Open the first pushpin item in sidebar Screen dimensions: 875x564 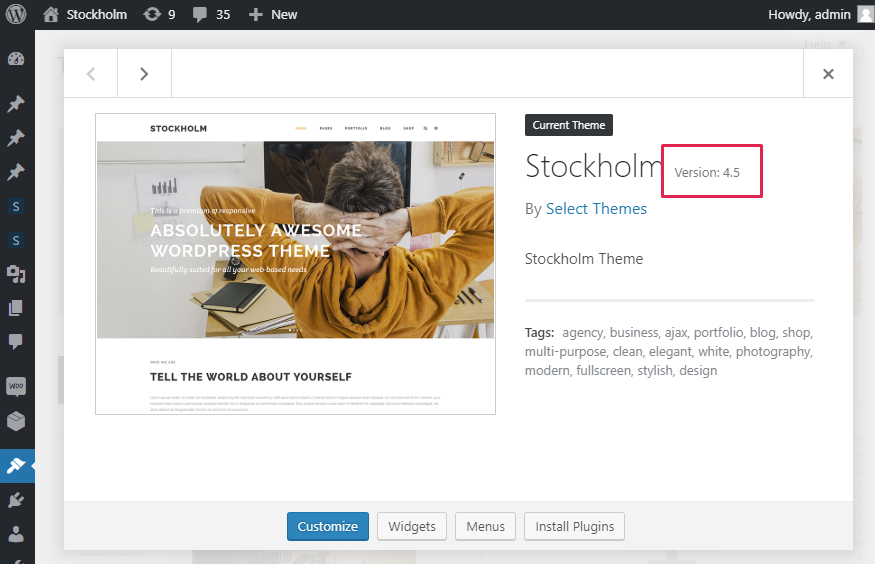tap(16, 104)
